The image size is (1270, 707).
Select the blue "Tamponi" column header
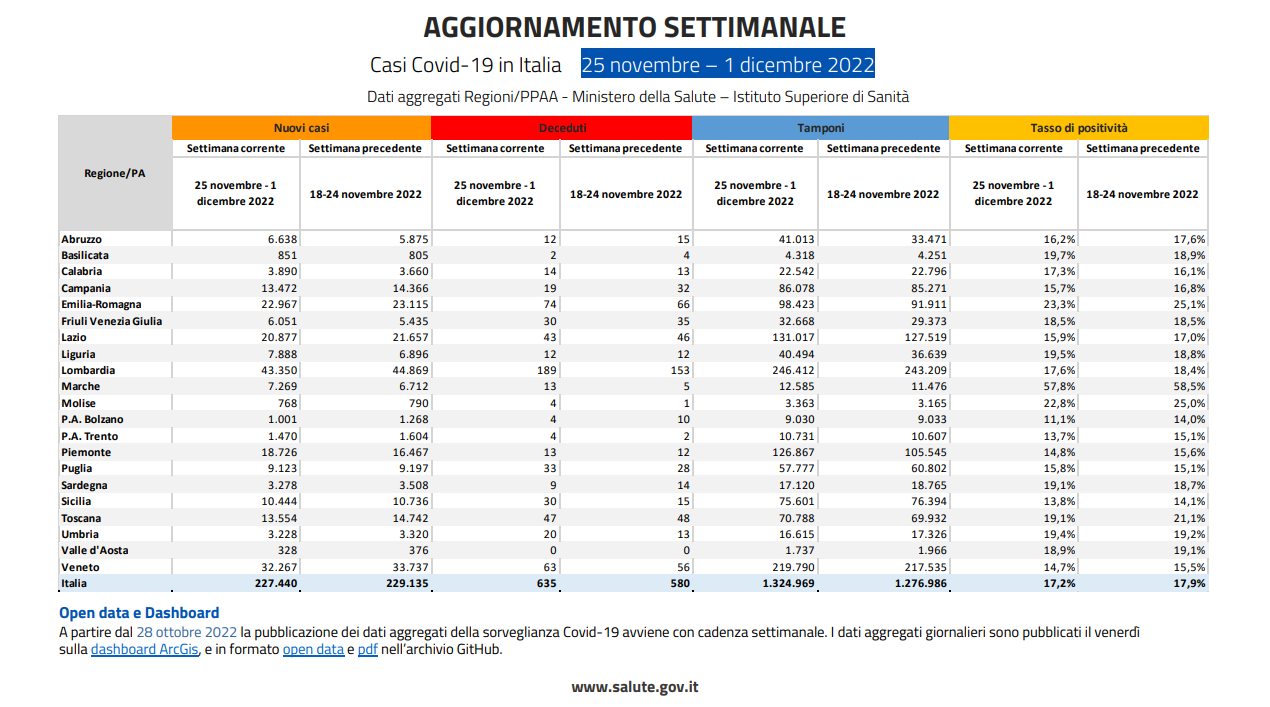tap(821, 128)
